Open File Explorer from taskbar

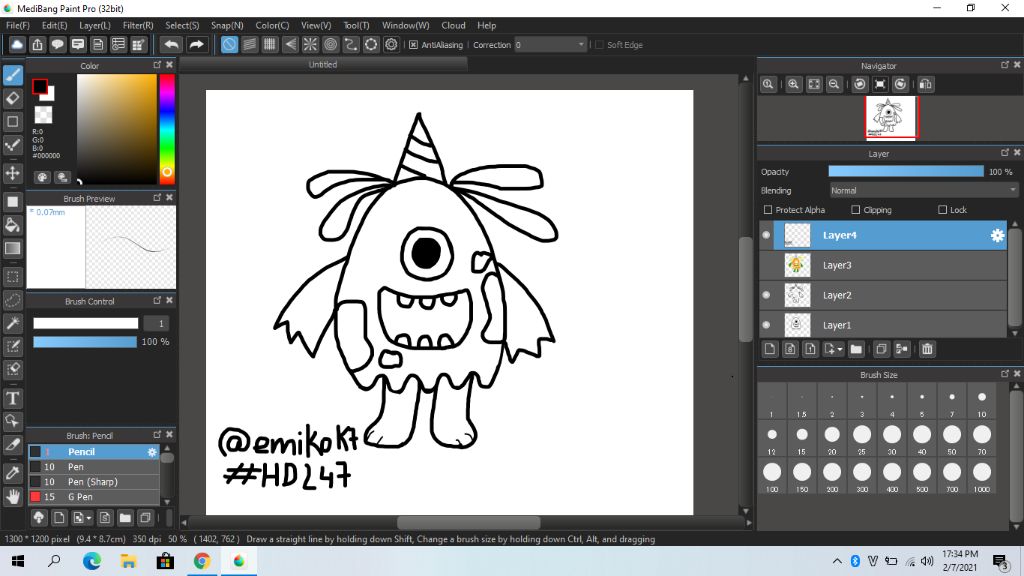pos(129,561)
